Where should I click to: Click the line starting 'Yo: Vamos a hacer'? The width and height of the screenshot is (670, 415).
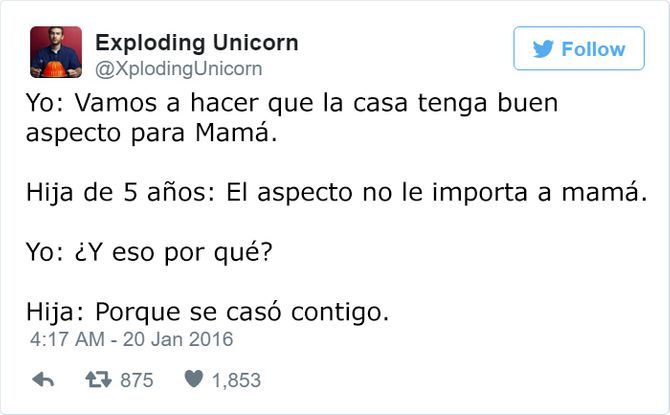pos(292,104)
